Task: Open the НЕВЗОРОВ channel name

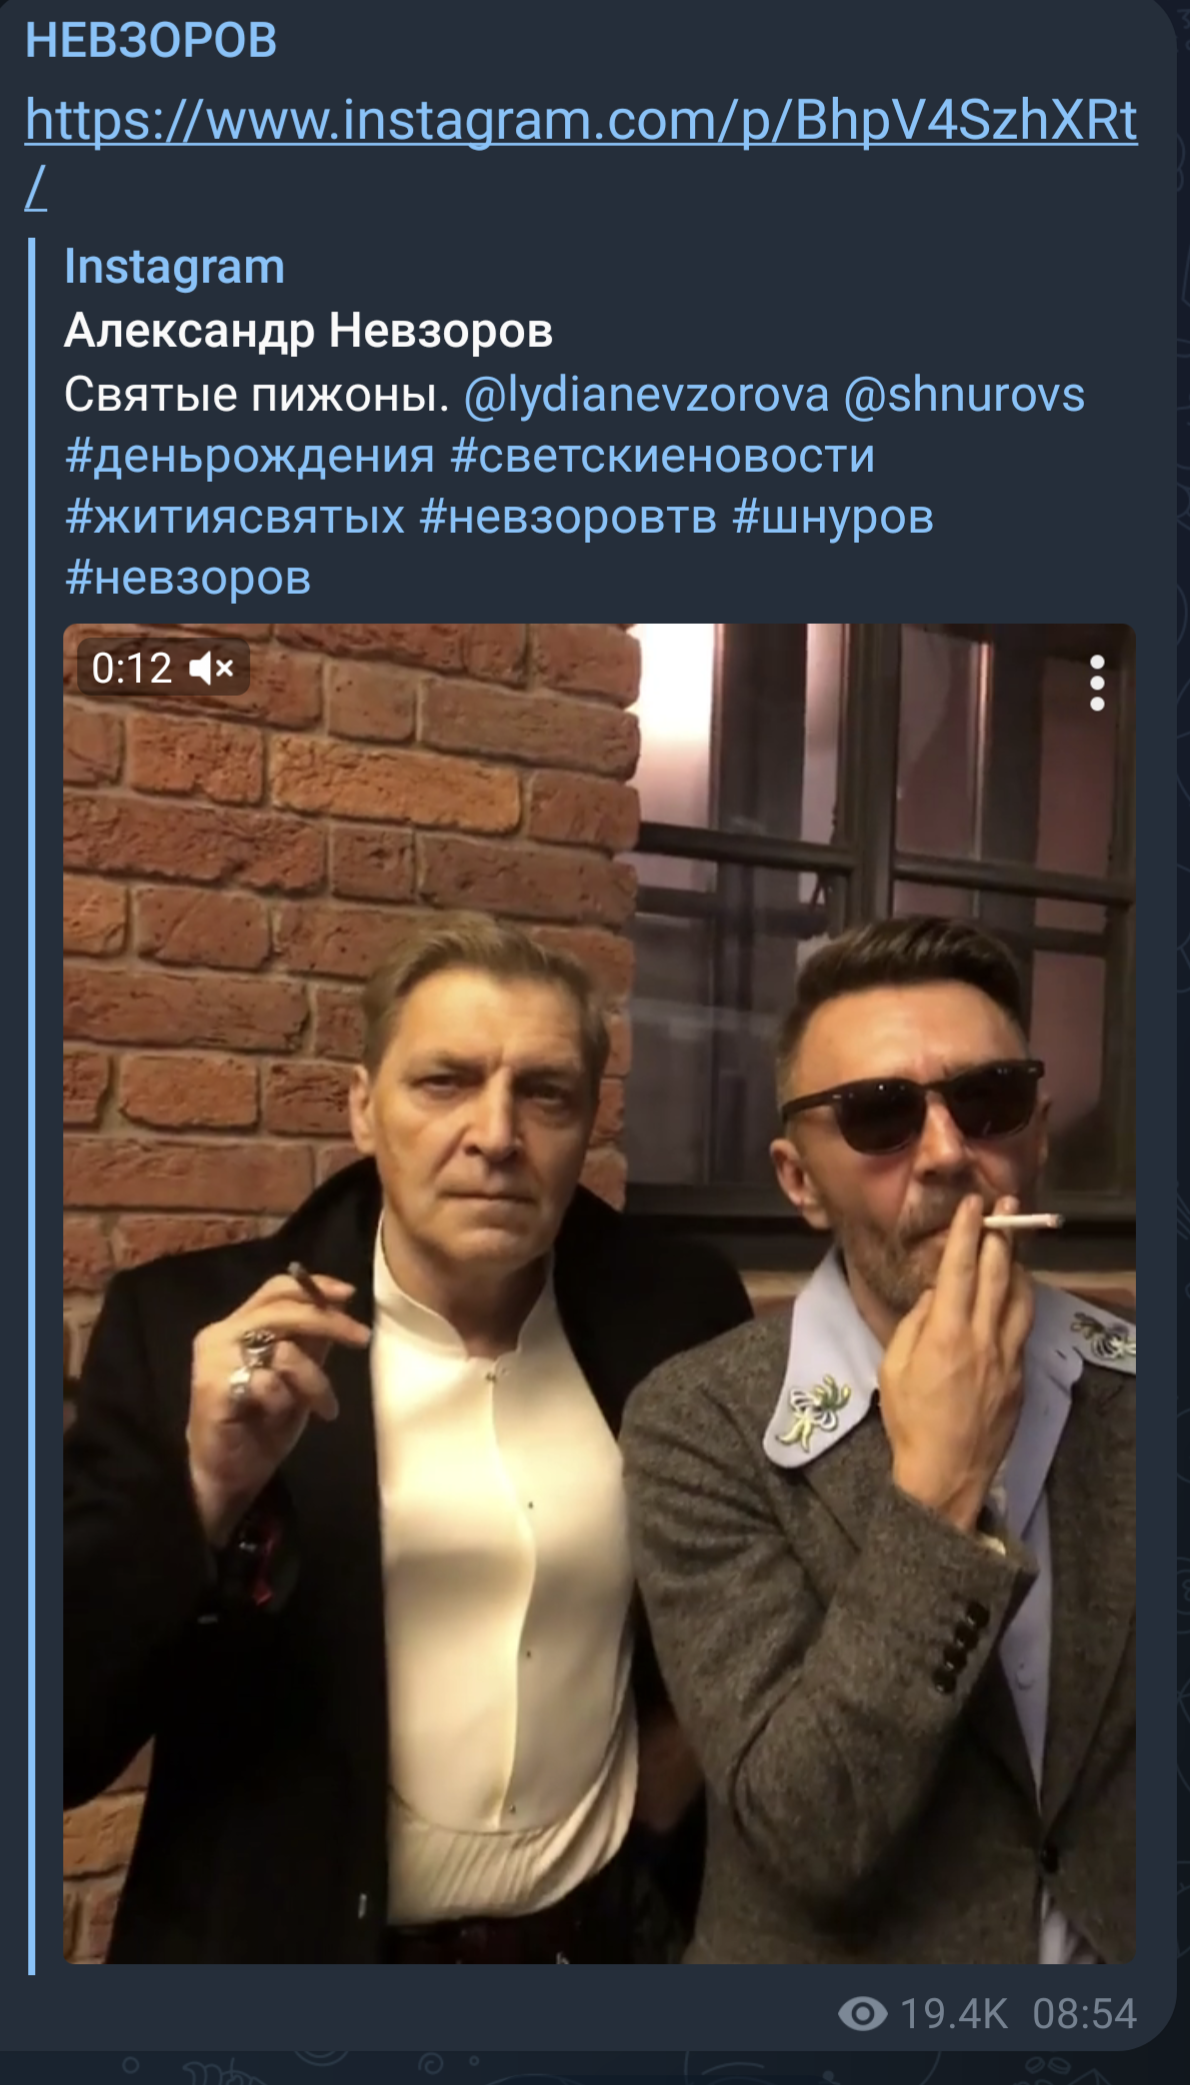Action: tap(151, 41)
